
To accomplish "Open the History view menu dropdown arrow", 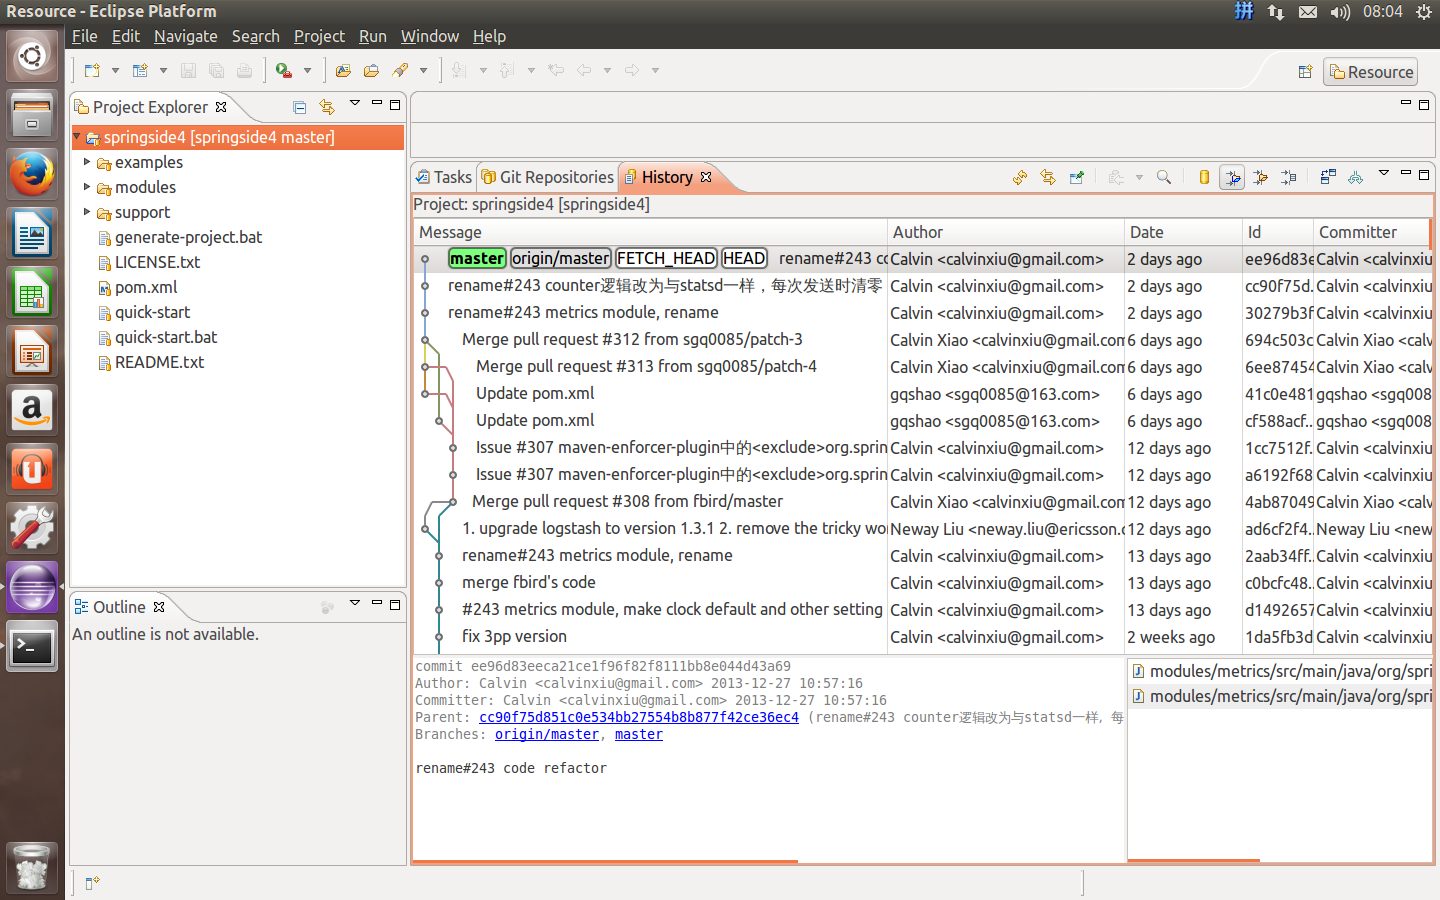I will pyautogui.click(x=1384, y=174).
